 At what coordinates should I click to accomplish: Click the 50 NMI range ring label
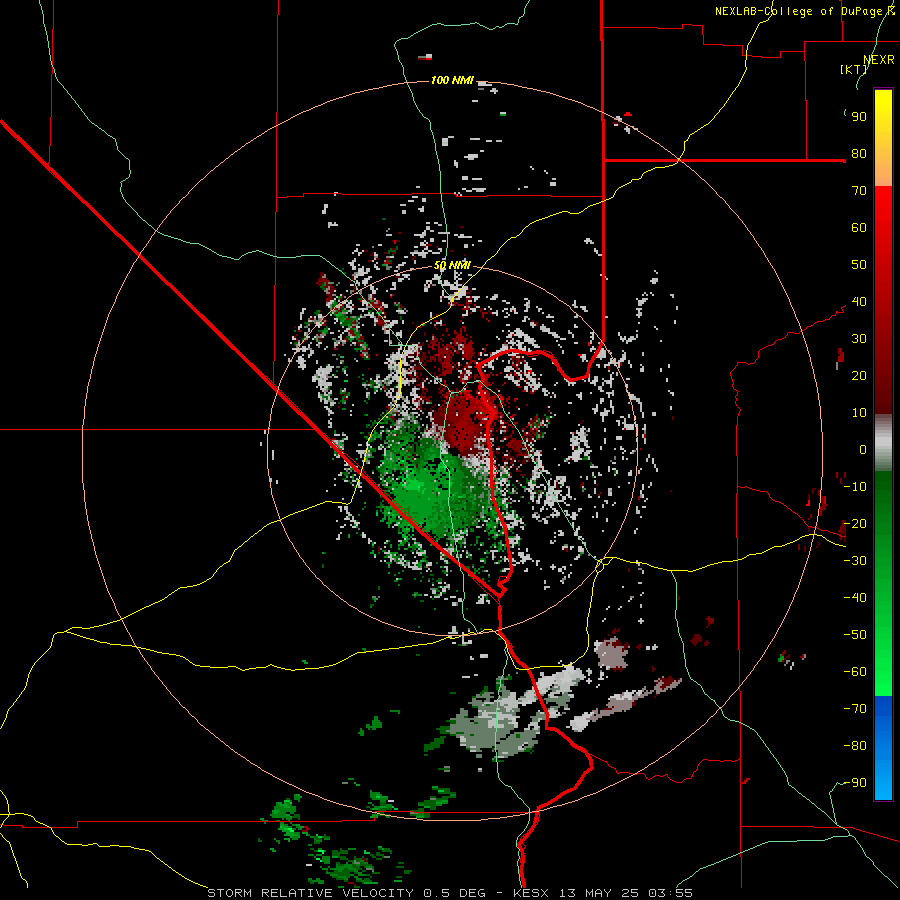coord(452,265)
